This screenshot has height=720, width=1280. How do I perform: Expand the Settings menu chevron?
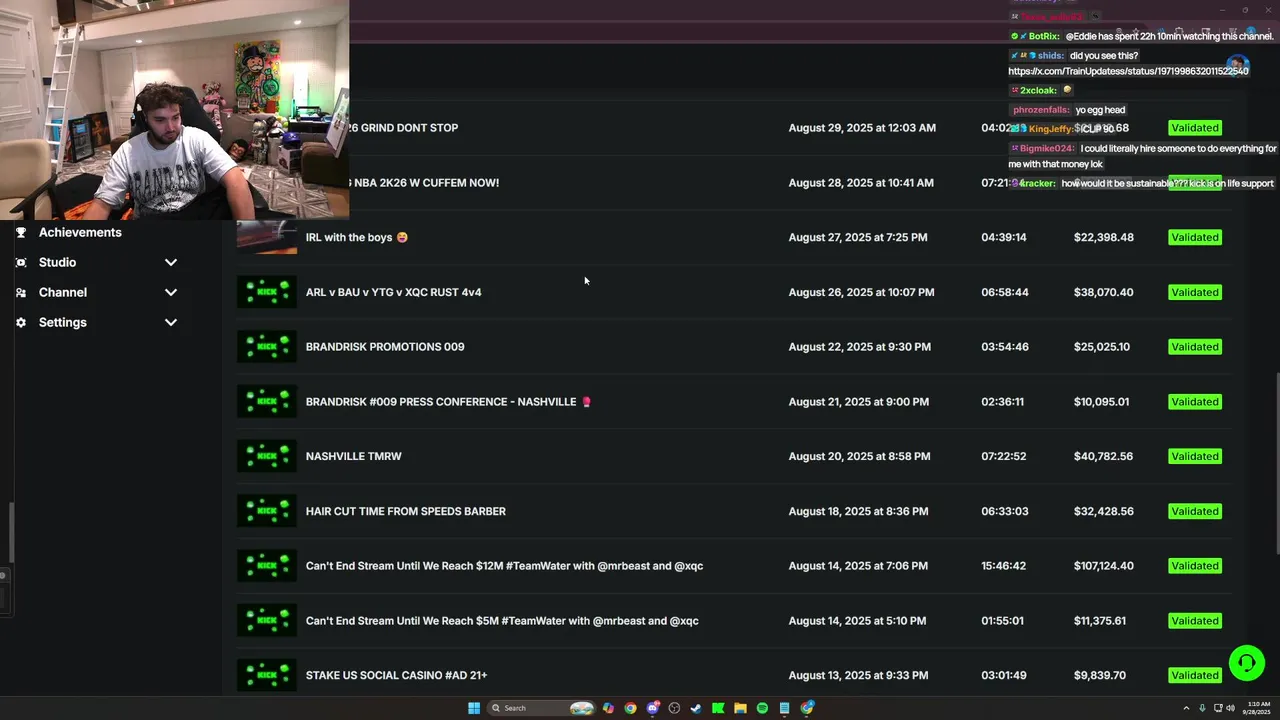point(171,322)
